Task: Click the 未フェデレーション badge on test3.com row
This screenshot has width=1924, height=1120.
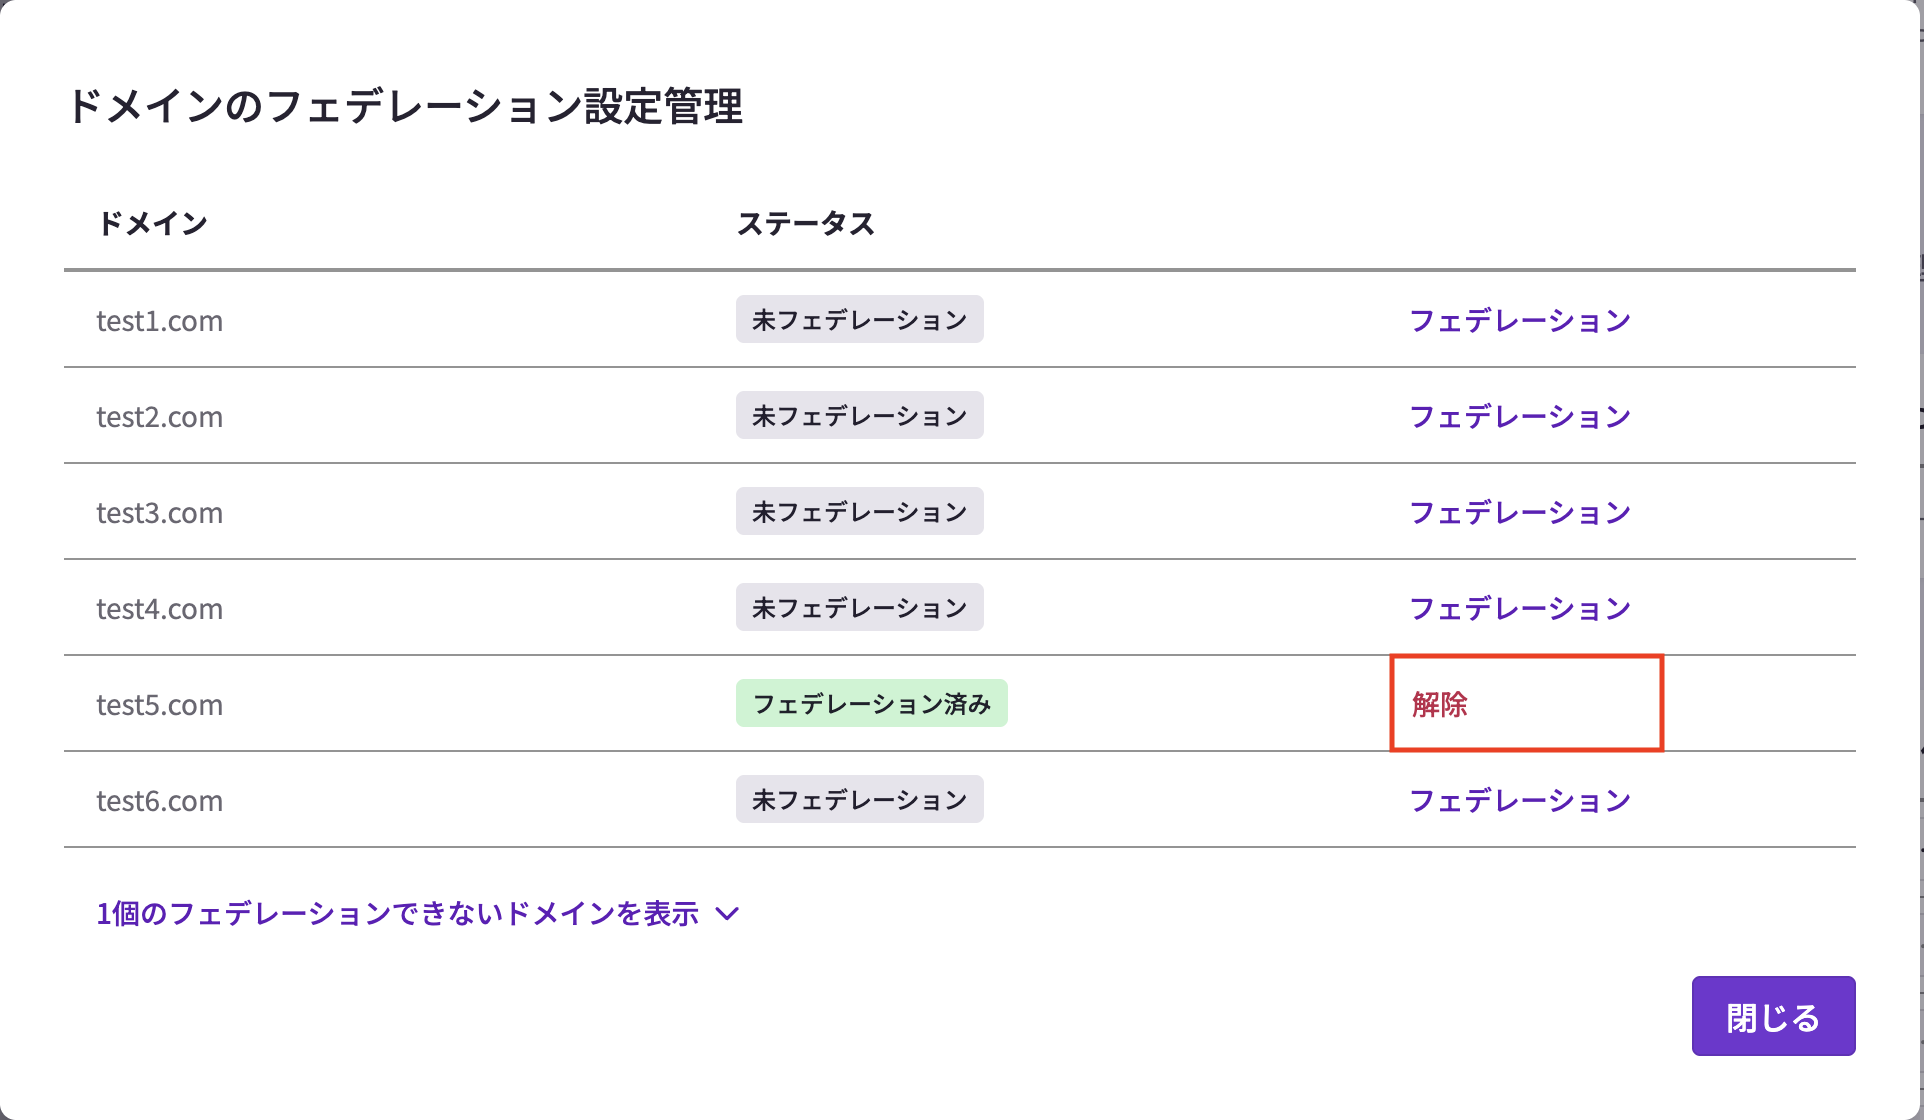Action: pos(859,510)
